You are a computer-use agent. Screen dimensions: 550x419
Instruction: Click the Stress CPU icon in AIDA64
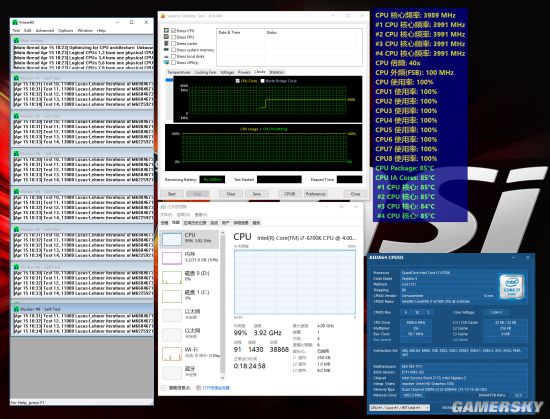coord(166,31)
